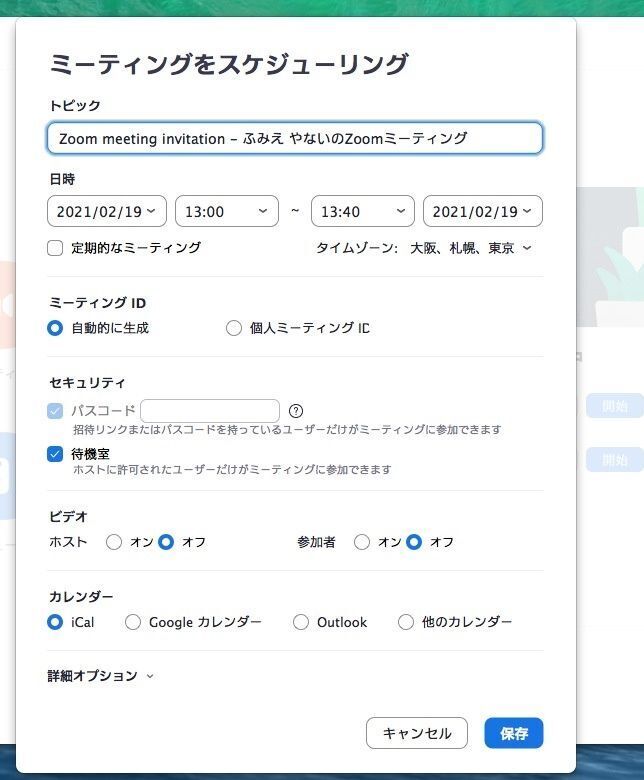
Task: Choose Google カレンダー option
Action: (x=133, y=622)
